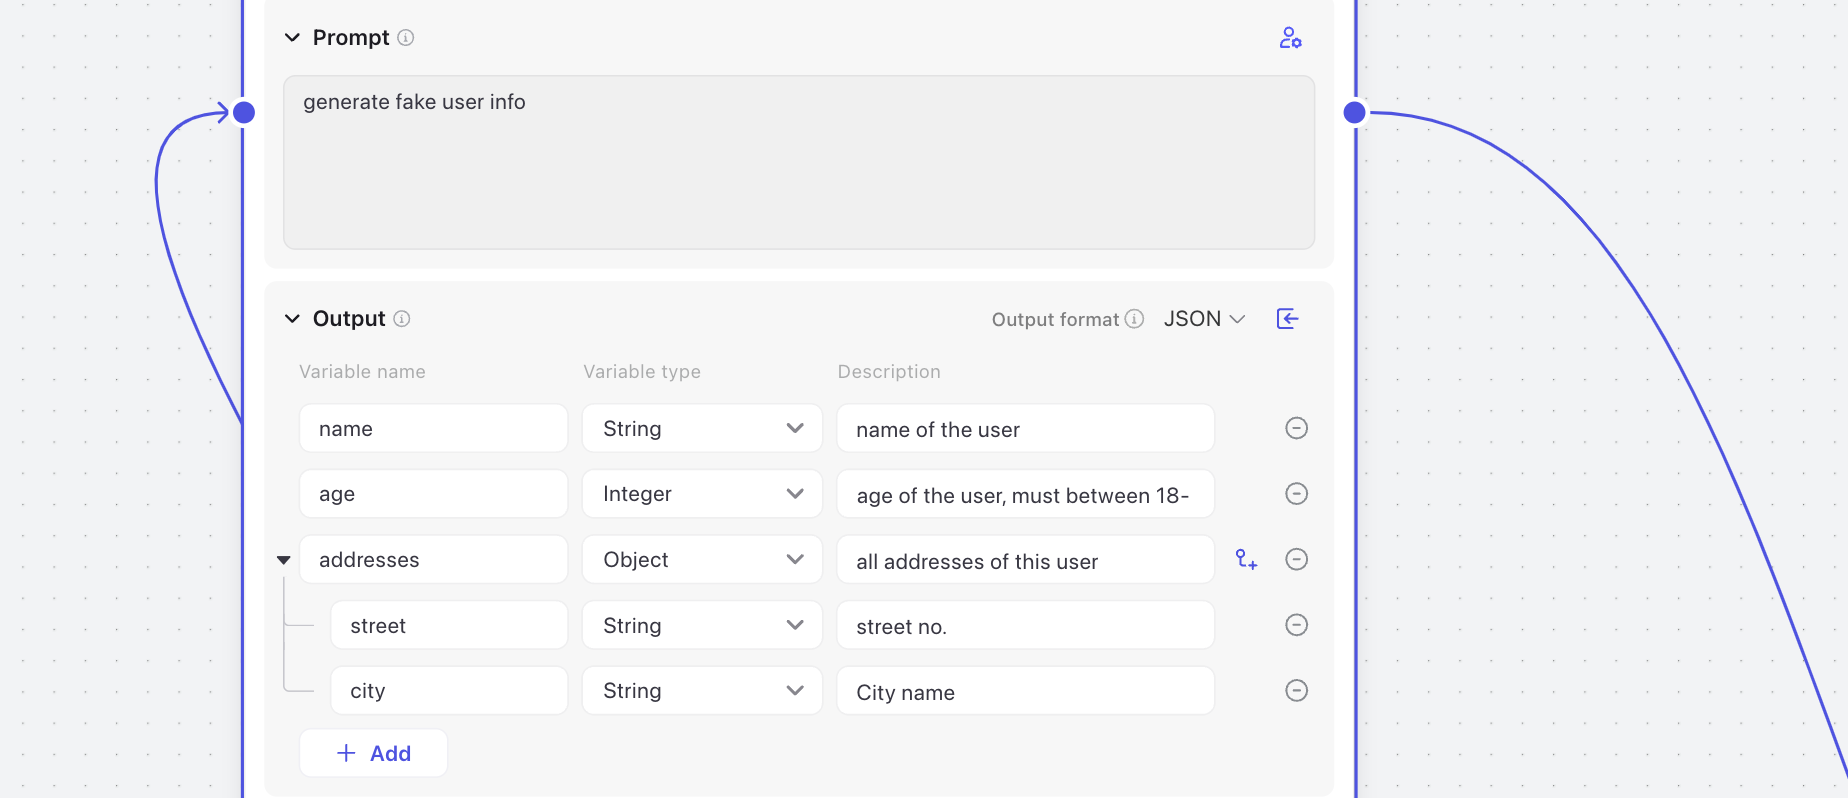Click the info icon next to Prompt

pyautogui.click(x=405, y=38)
